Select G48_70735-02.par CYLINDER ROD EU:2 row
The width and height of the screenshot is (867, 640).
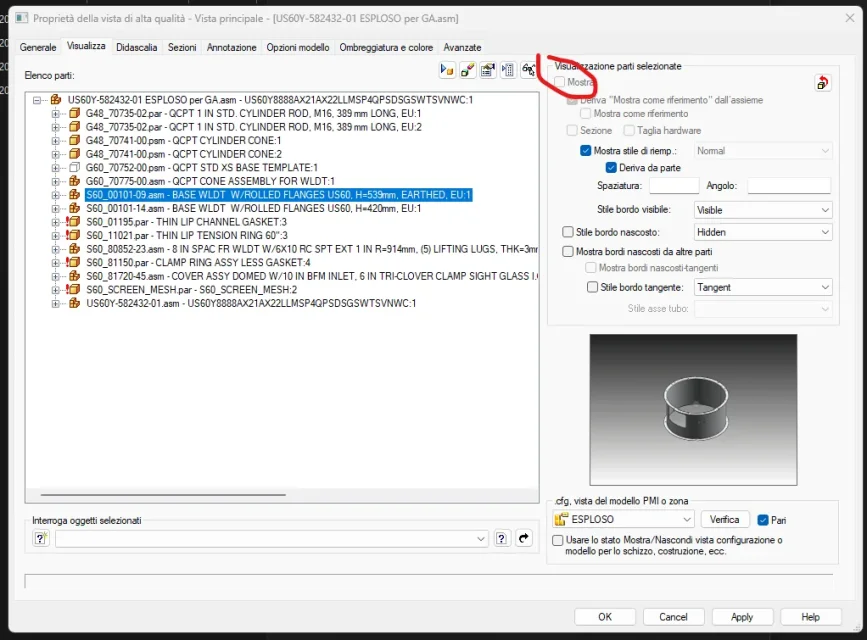click(x=253, y=127)
